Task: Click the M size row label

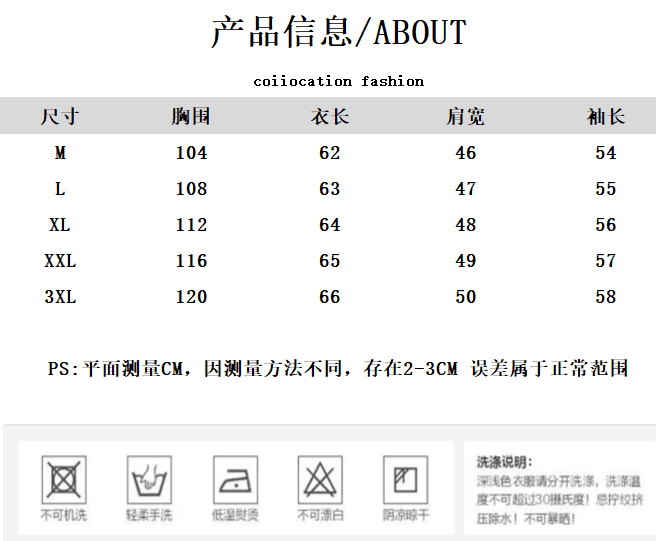Action: click(60, 153)
